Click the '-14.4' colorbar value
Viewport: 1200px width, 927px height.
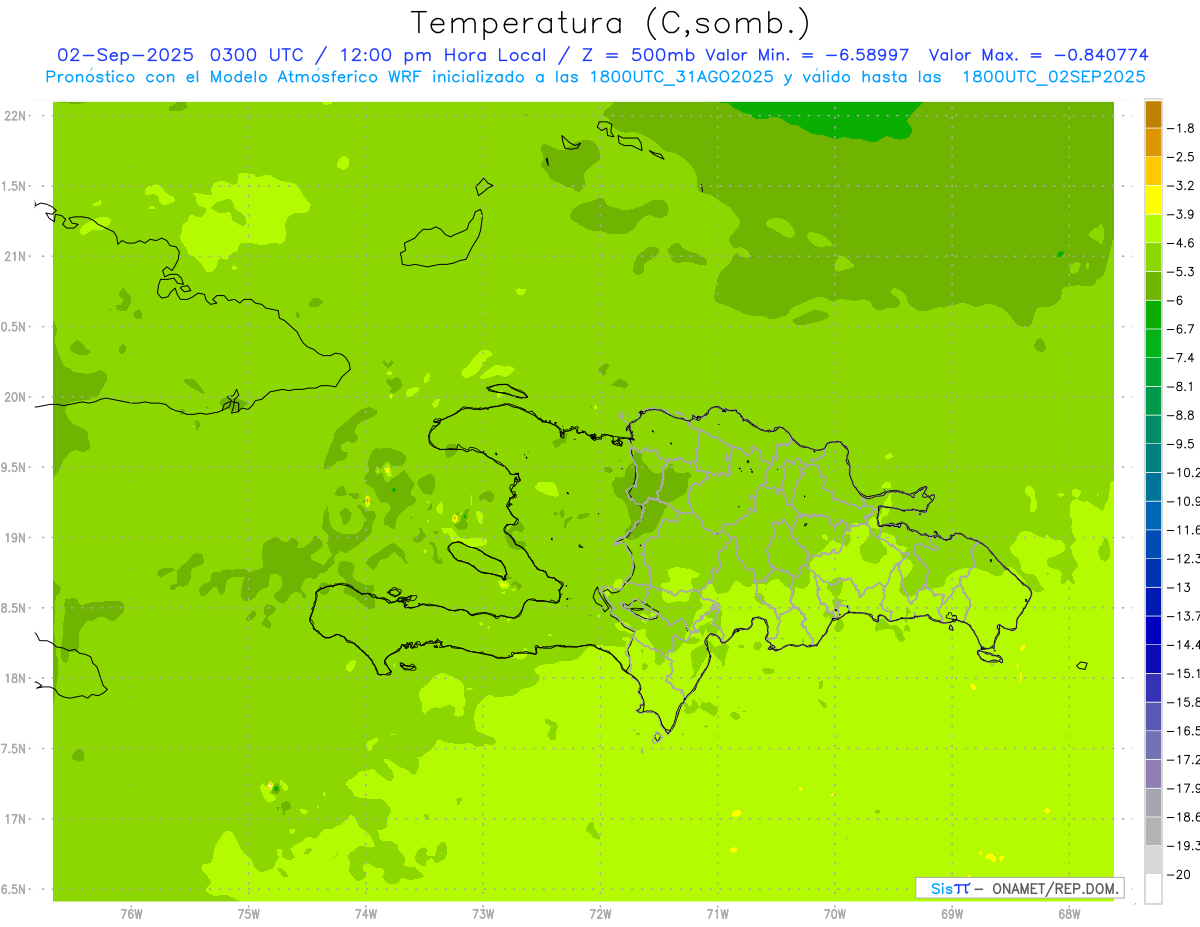[x=1182, y=645]
